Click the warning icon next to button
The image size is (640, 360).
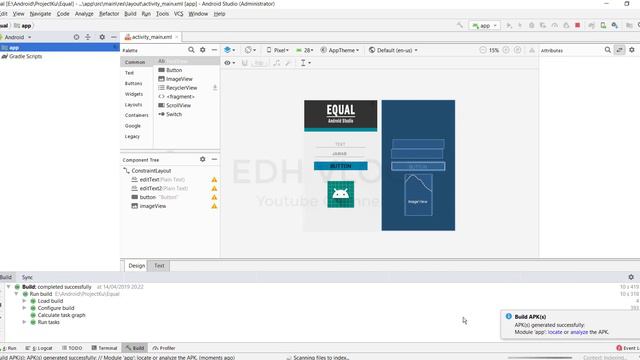[x=214, y=197]
